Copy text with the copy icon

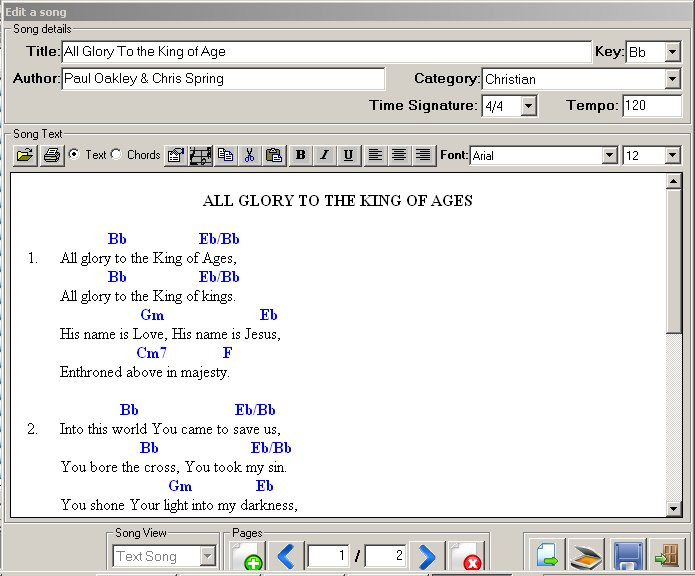coord(226,156)
